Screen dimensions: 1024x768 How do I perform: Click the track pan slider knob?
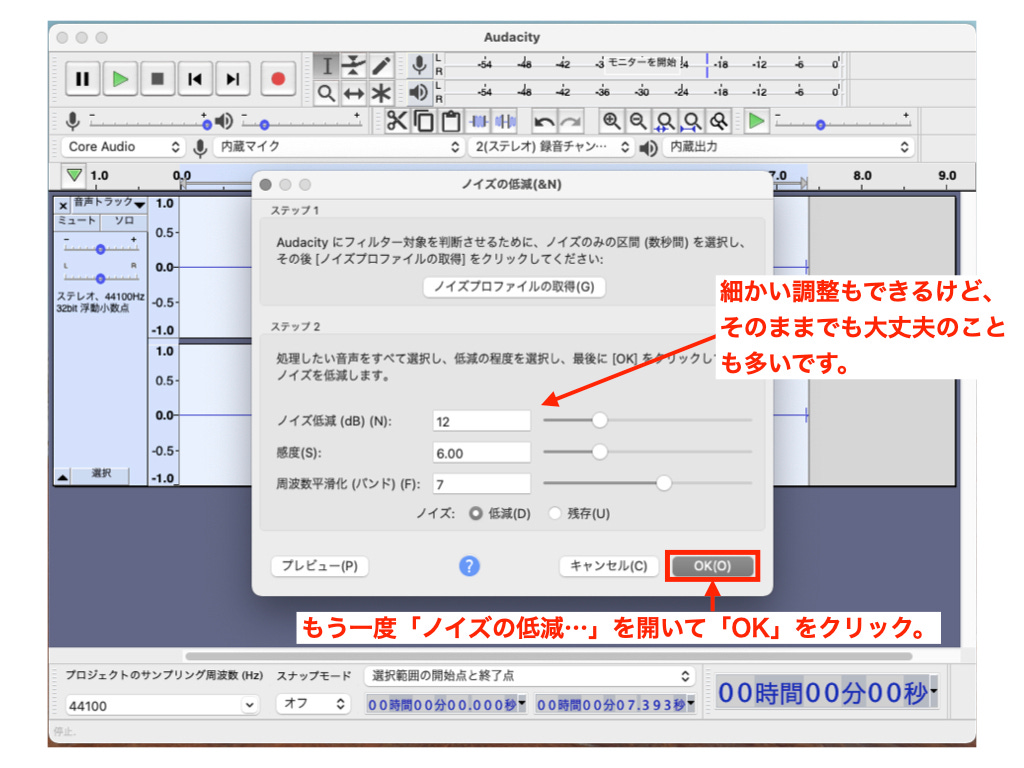click(x=101, y=279)
